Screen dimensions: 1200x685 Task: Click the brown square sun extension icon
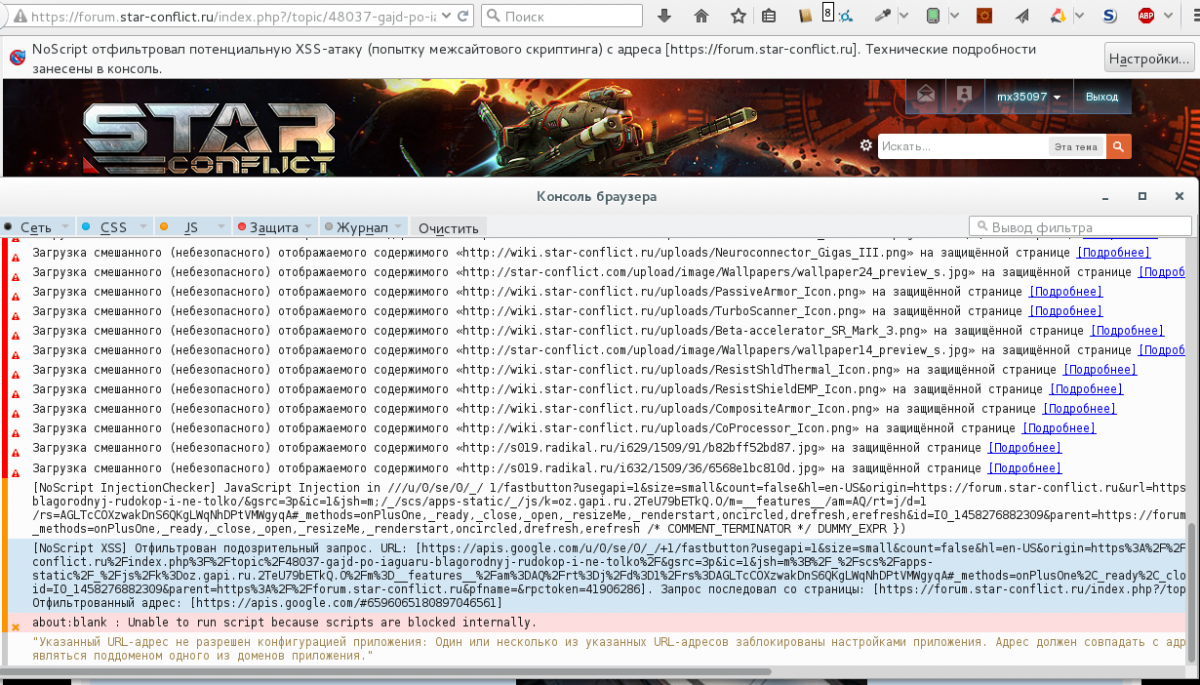click(984, 16)
